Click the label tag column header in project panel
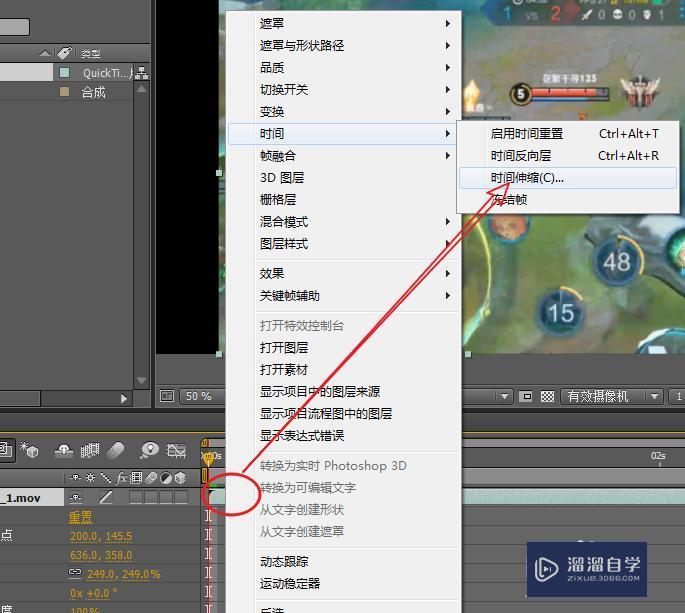 (x=65, y=53)
